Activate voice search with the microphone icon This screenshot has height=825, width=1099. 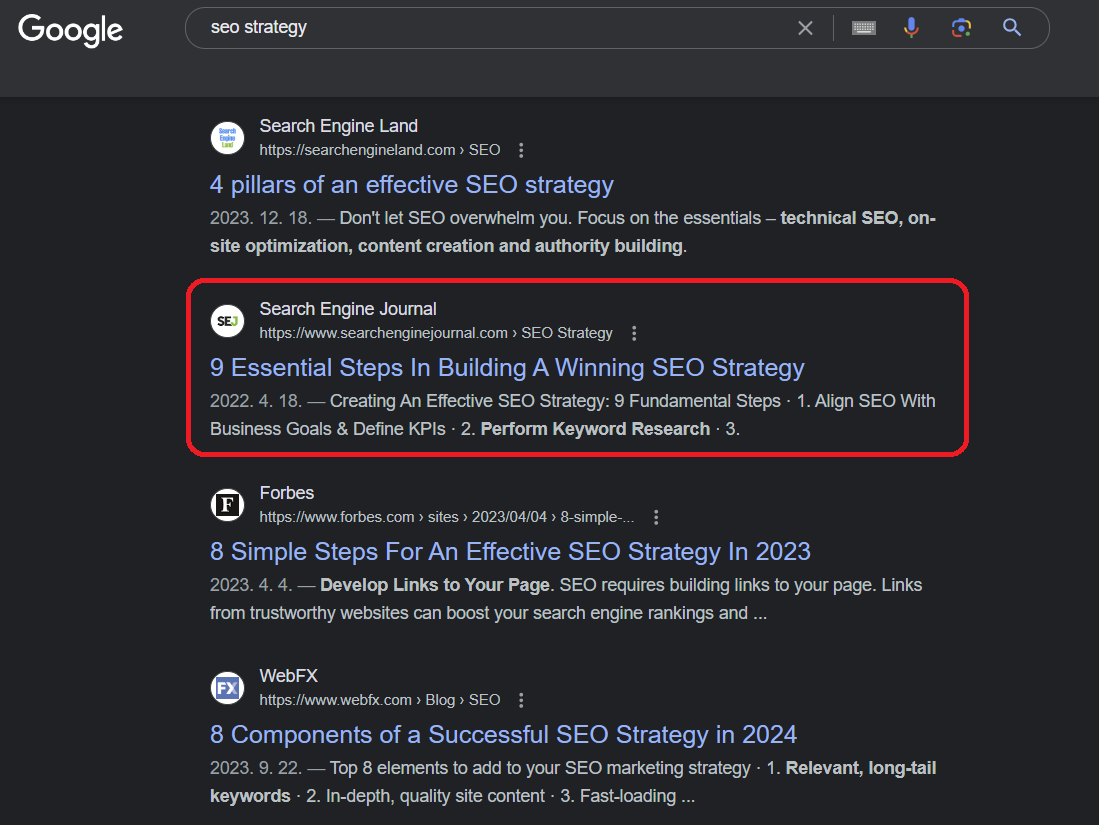point(911,27)
